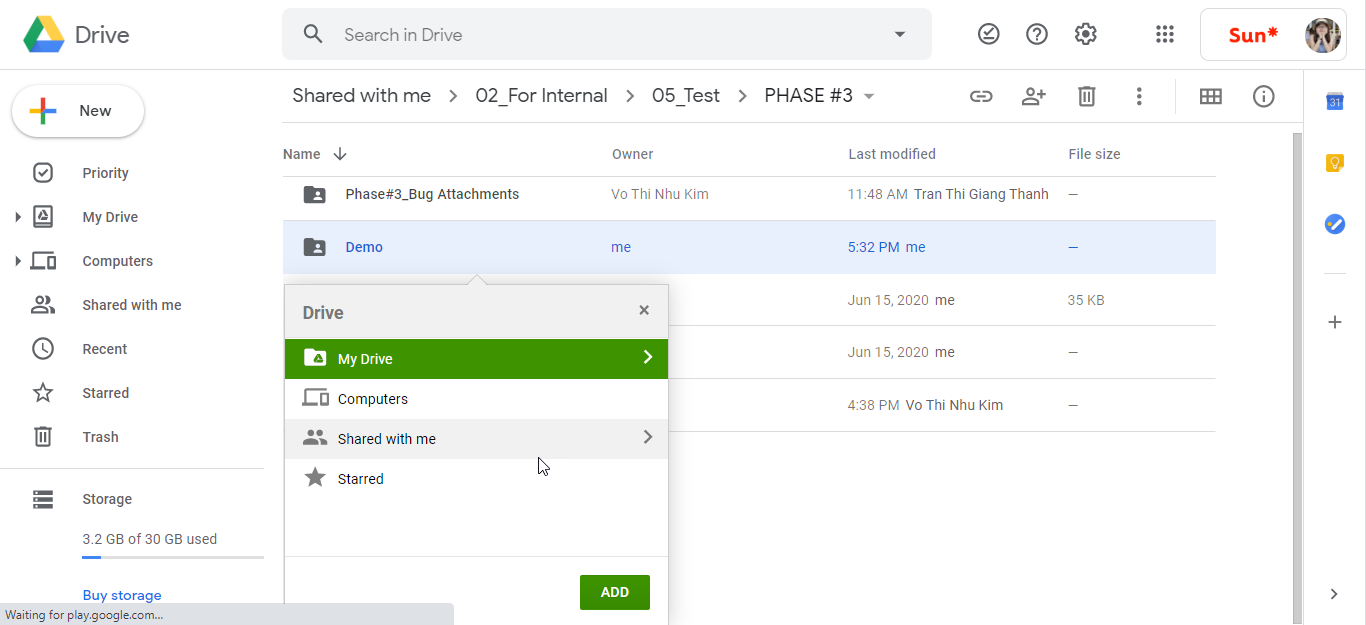
Task: Follow the Buy storage link
Action: tap(122, 595)
